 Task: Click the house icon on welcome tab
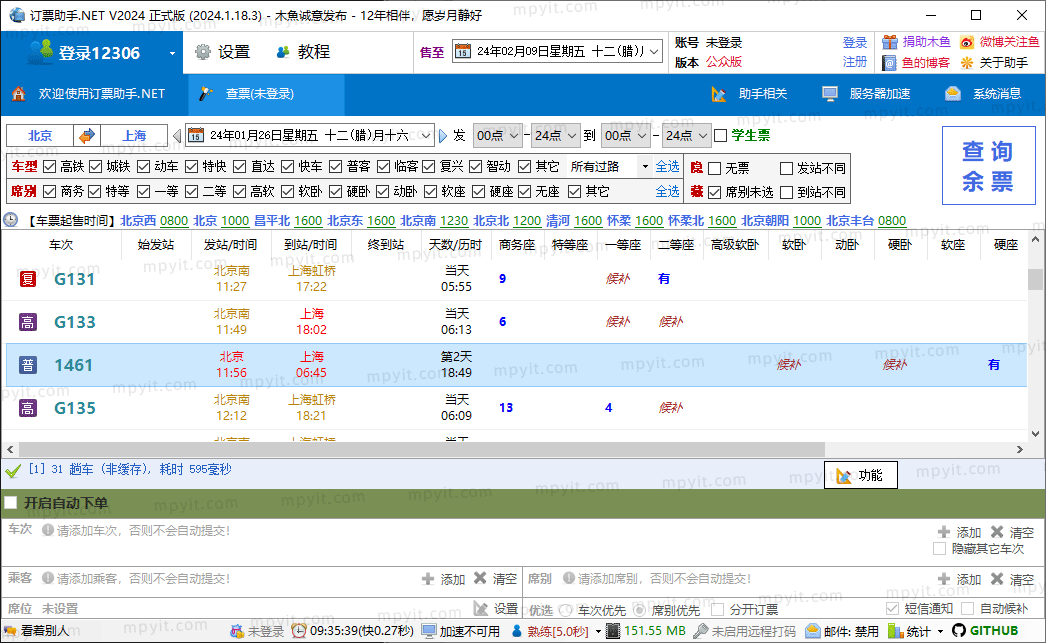(19, 94)
